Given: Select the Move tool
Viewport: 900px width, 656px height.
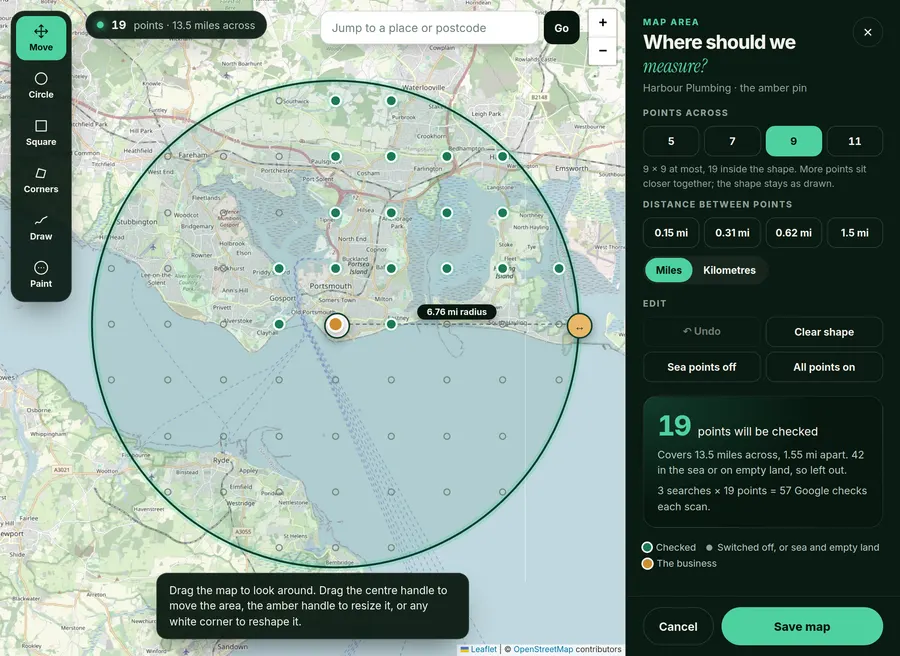Looking at the screenshot, I should [41, 38].
